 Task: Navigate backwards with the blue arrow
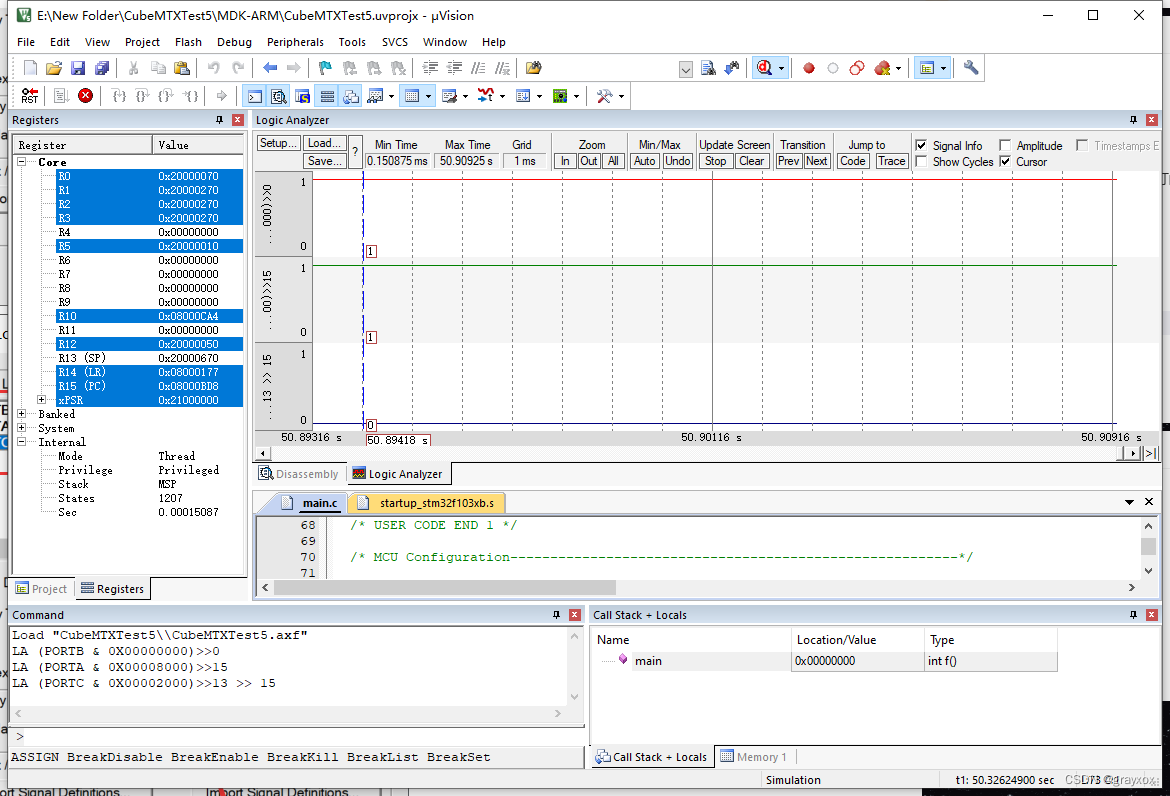[270, 68]
